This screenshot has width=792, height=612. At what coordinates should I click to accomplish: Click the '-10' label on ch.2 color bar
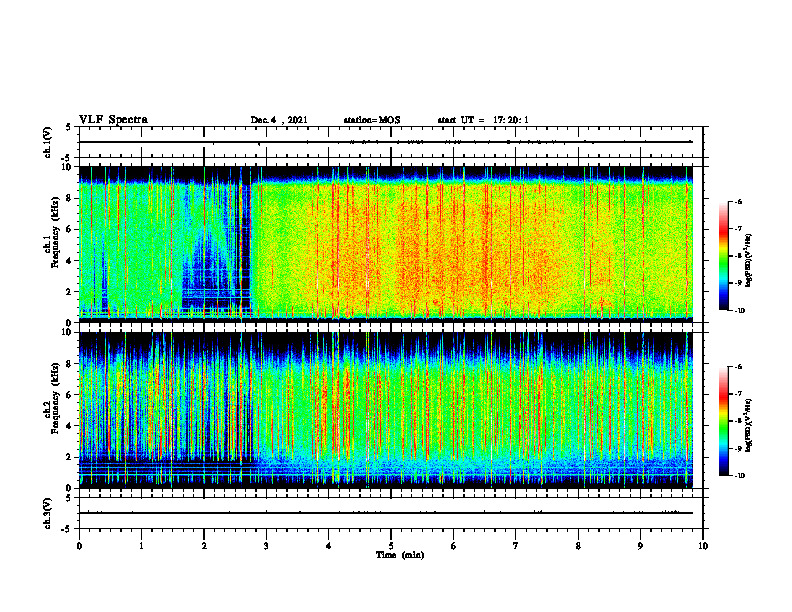(x=739, y=475)
